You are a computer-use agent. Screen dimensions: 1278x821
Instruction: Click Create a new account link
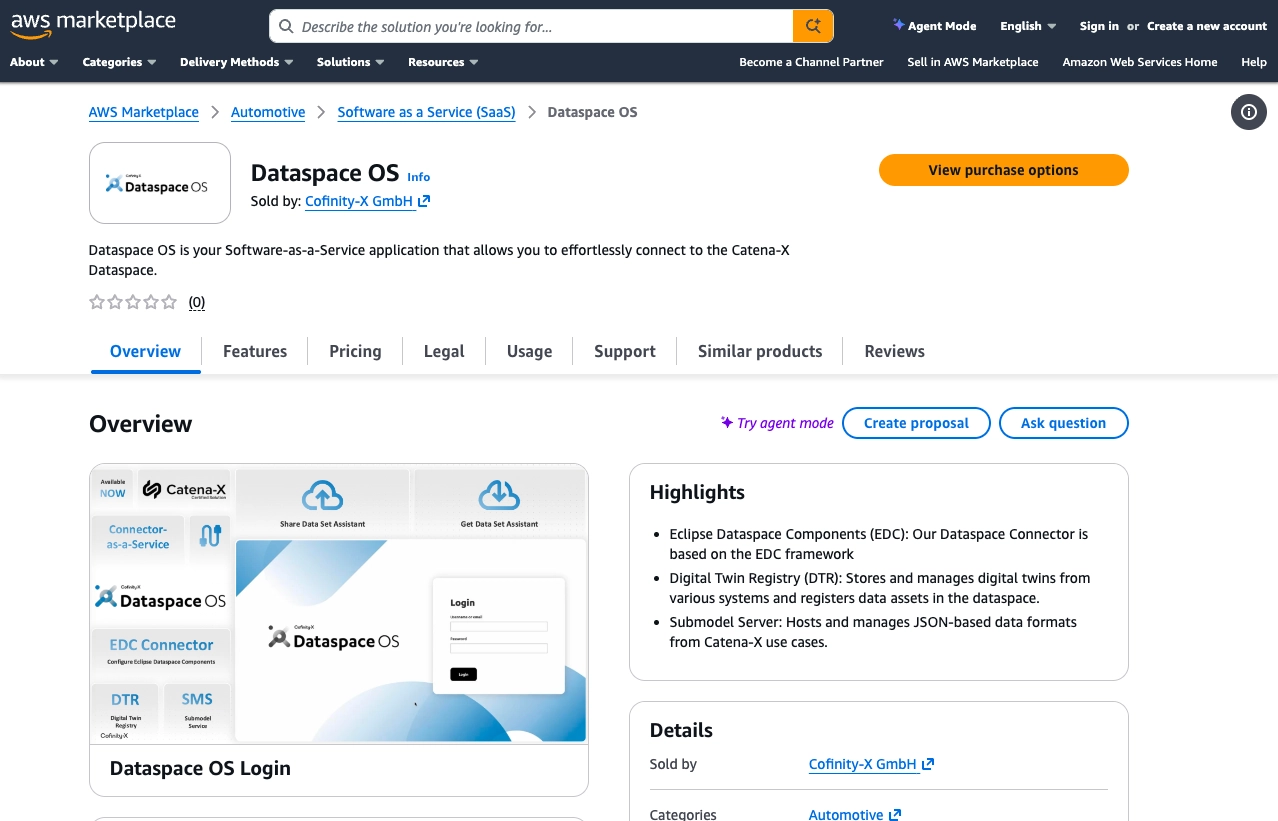pyautogui.click(x=1207, y=26)
